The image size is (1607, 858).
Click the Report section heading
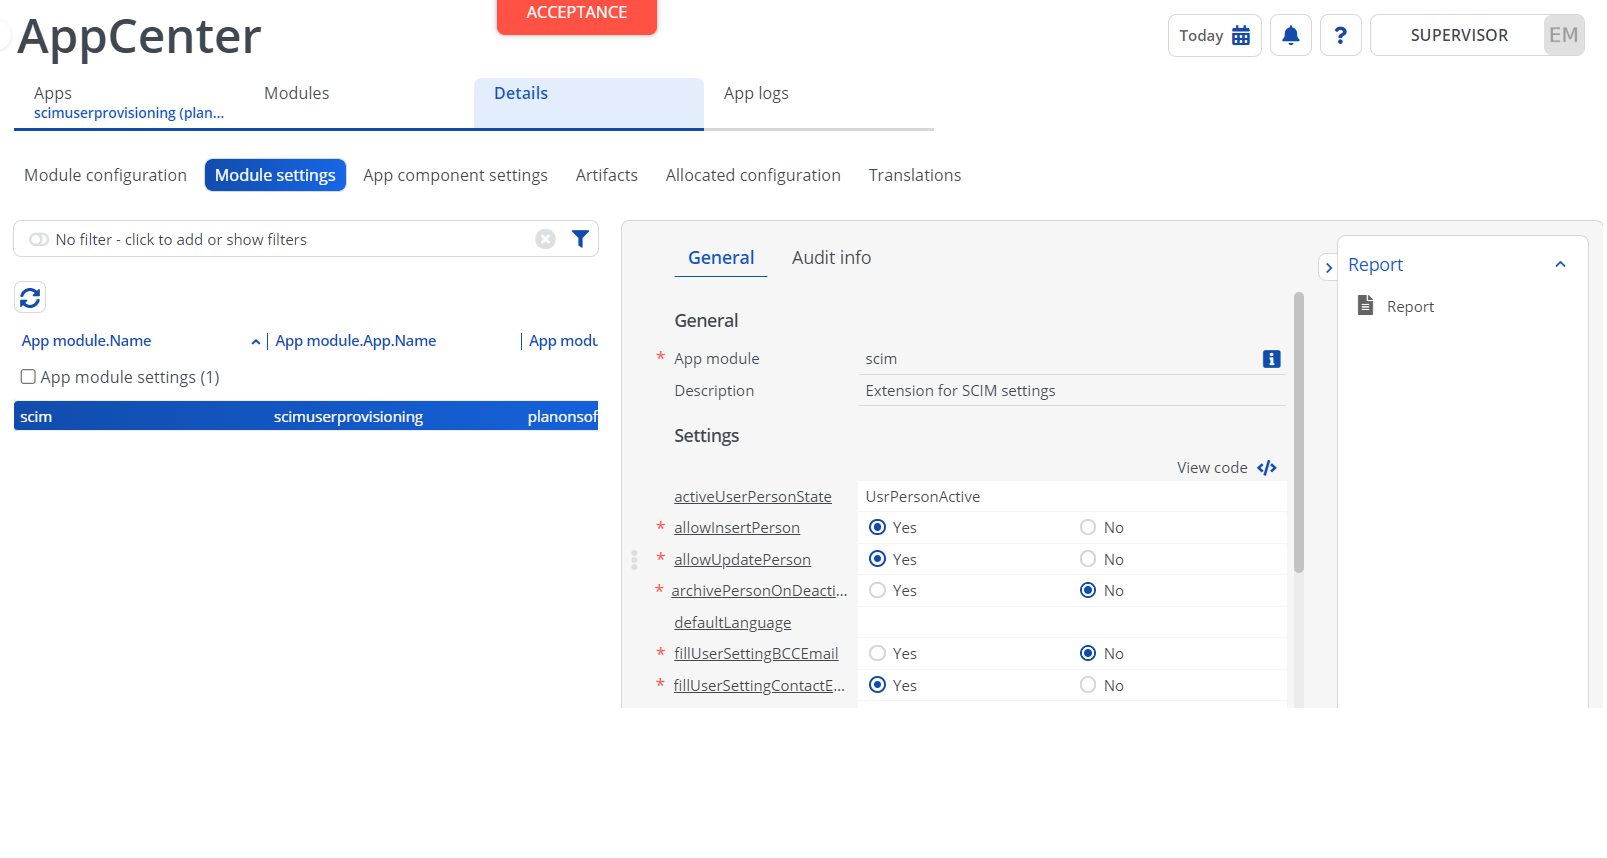tap(1375, 265)
